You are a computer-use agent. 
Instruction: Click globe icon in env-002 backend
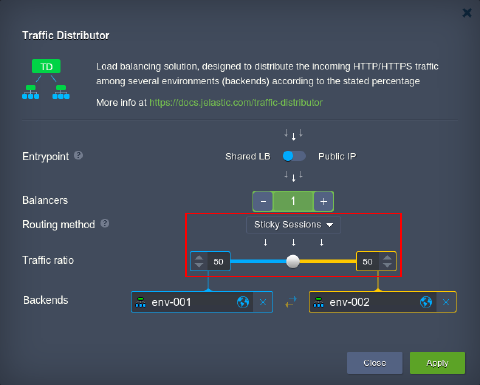click(x=426, y=302)
